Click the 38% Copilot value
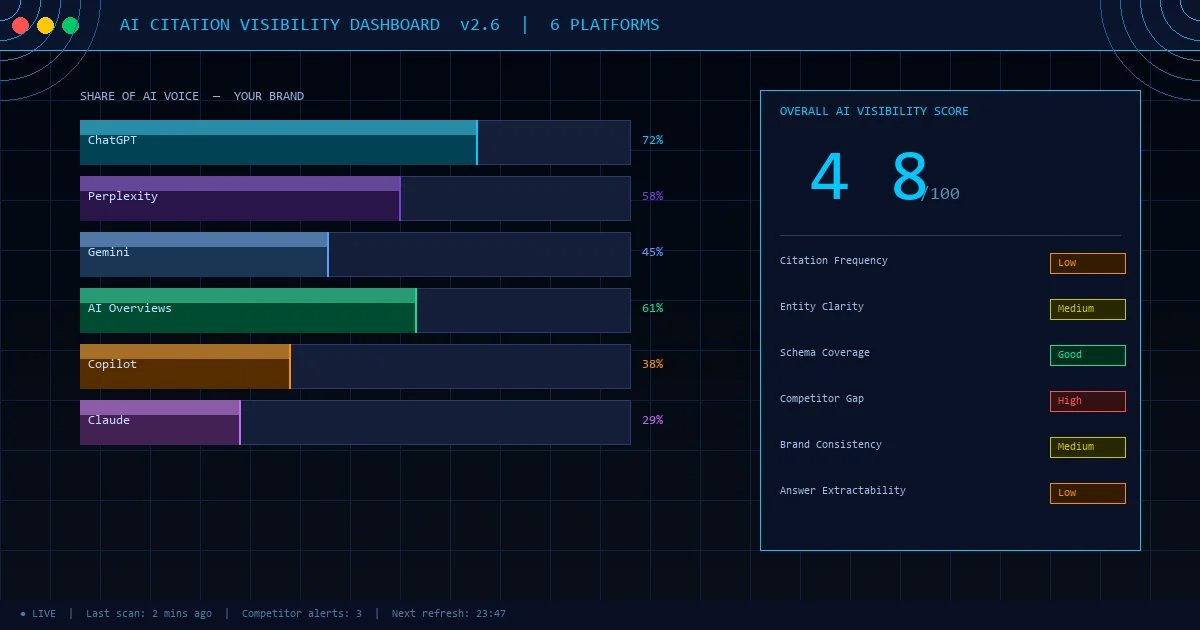 coord(652,364)
